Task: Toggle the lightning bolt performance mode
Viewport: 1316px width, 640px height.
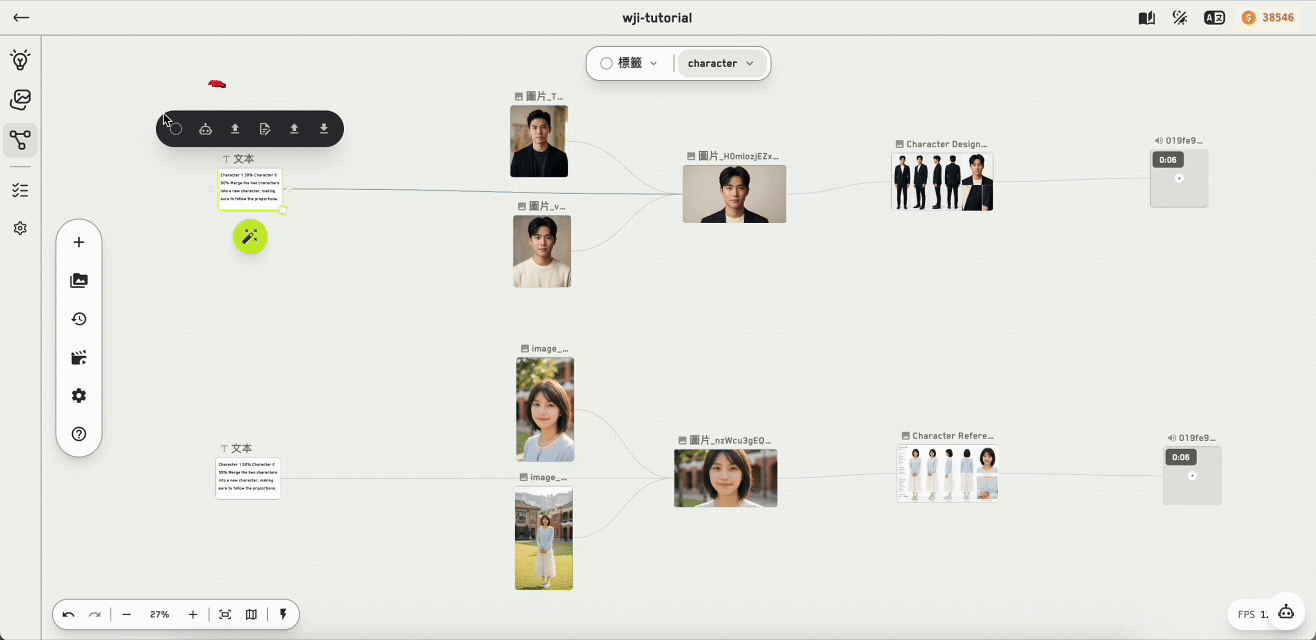Action: click(x=283, y=615)
